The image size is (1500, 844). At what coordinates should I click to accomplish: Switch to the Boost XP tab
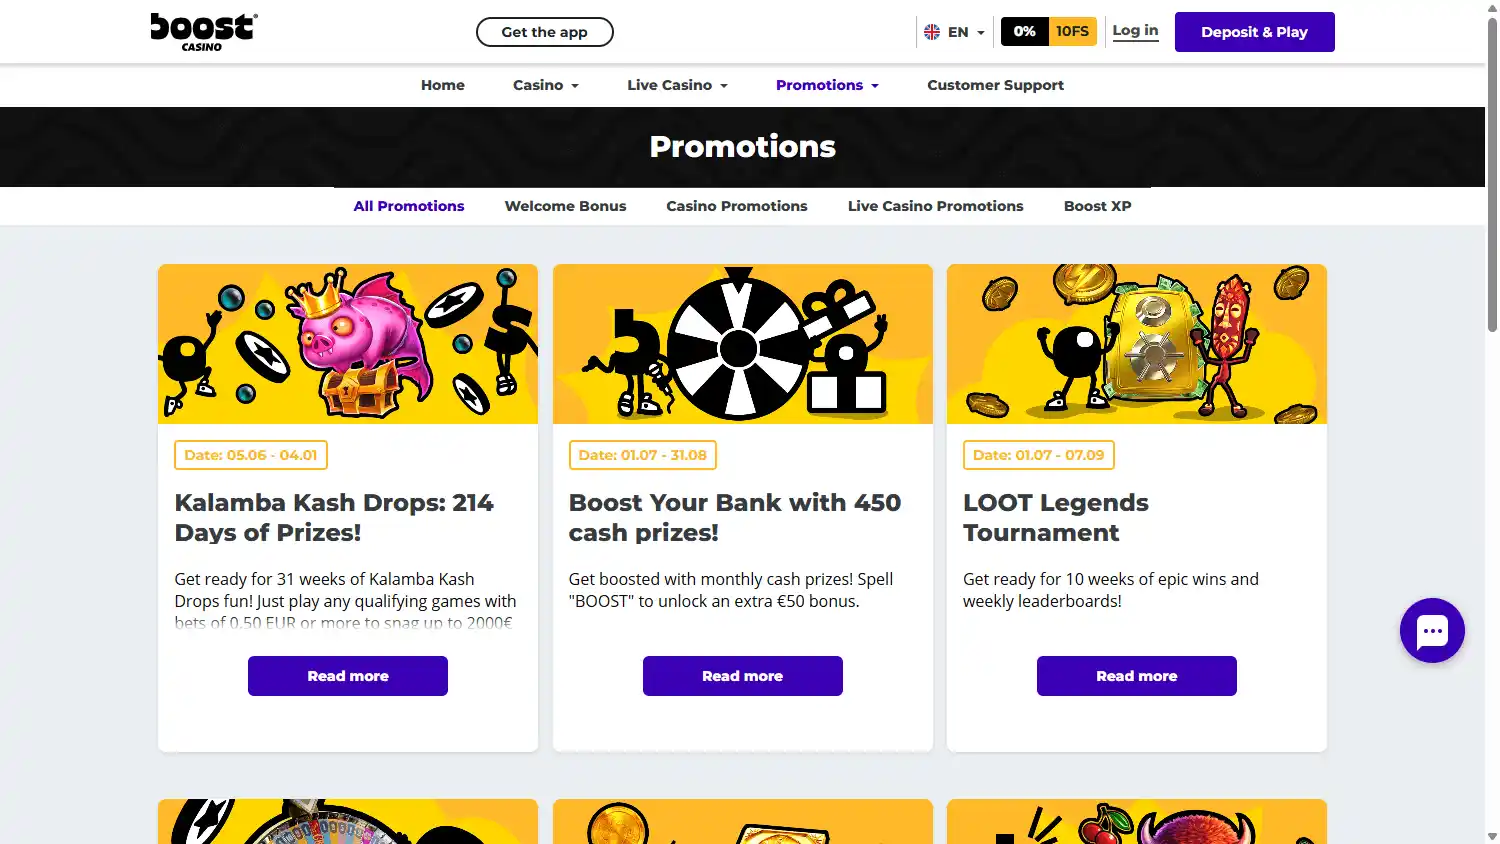(1097, 206)
